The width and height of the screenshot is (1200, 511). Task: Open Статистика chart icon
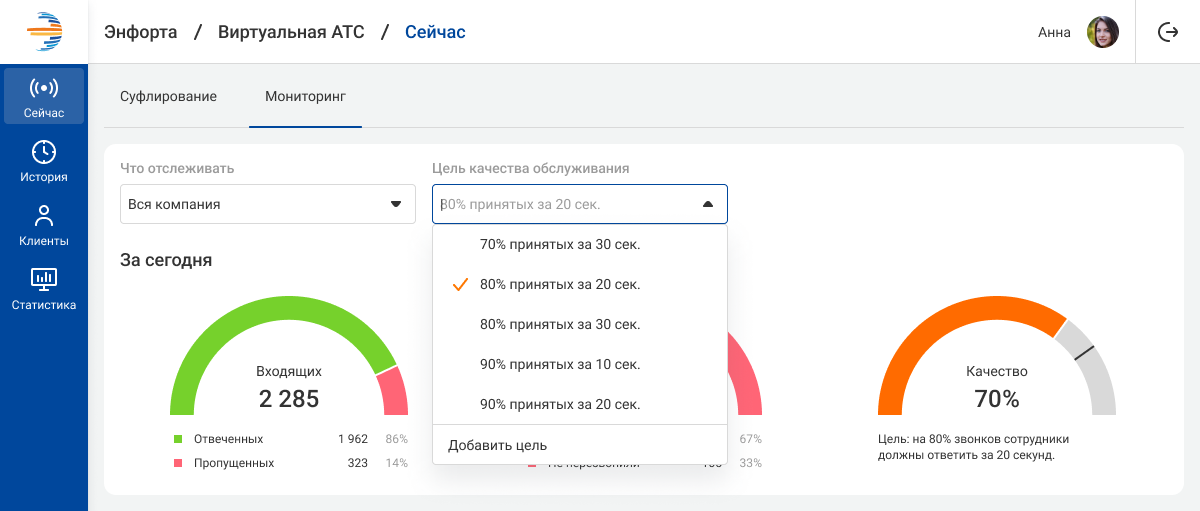point(44,279)
